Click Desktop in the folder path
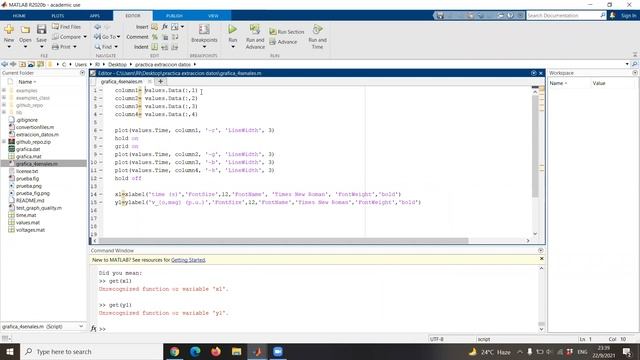Image resolution: width=640 pixels, height=360 pixels. click(118, 64)
